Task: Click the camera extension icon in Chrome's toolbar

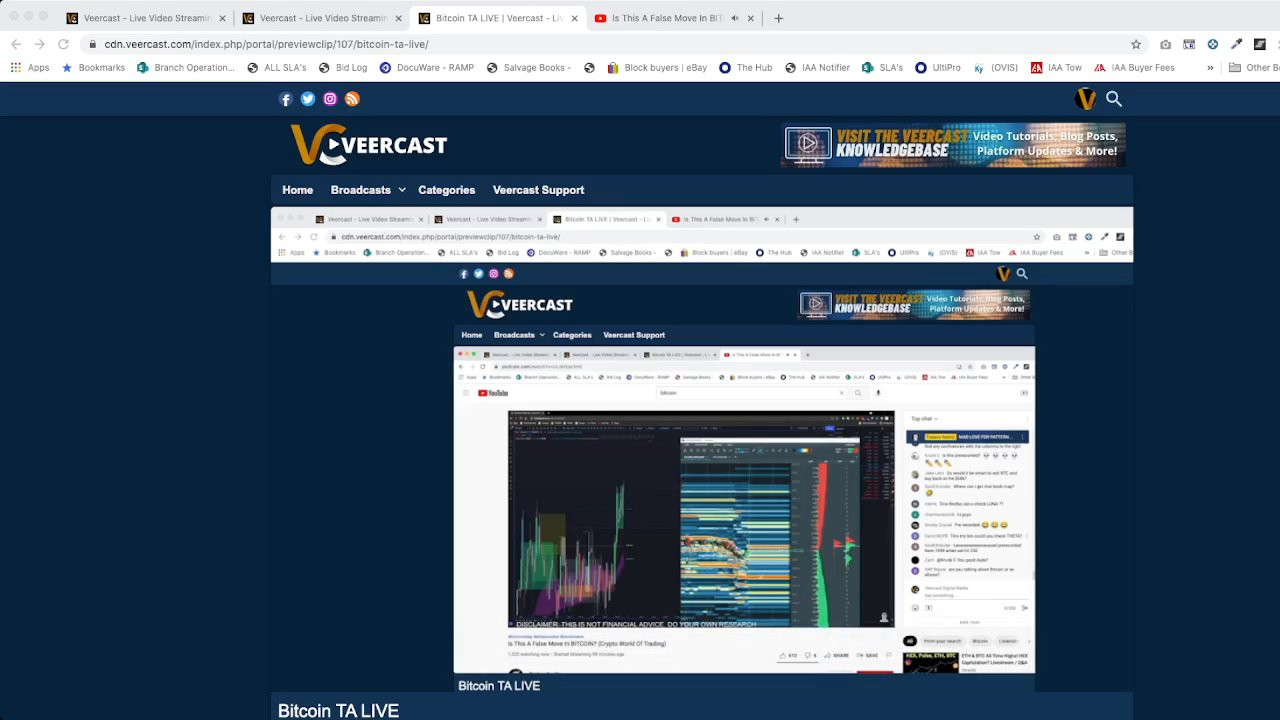Action: coord(1165,44)
